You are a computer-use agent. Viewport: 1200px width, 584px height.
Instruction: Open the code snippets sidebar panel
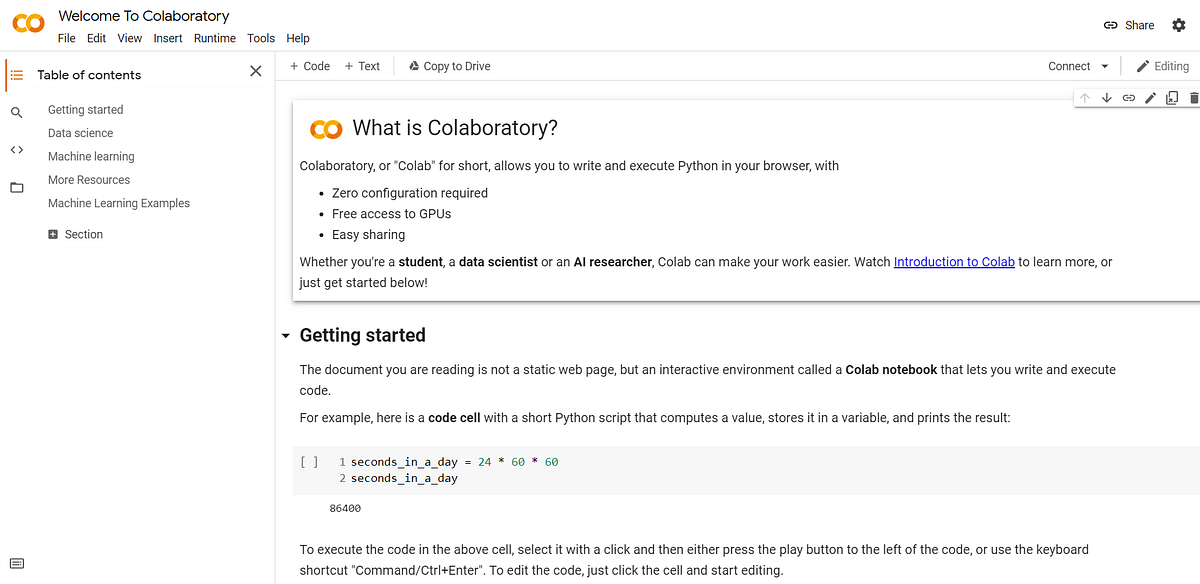16,148
